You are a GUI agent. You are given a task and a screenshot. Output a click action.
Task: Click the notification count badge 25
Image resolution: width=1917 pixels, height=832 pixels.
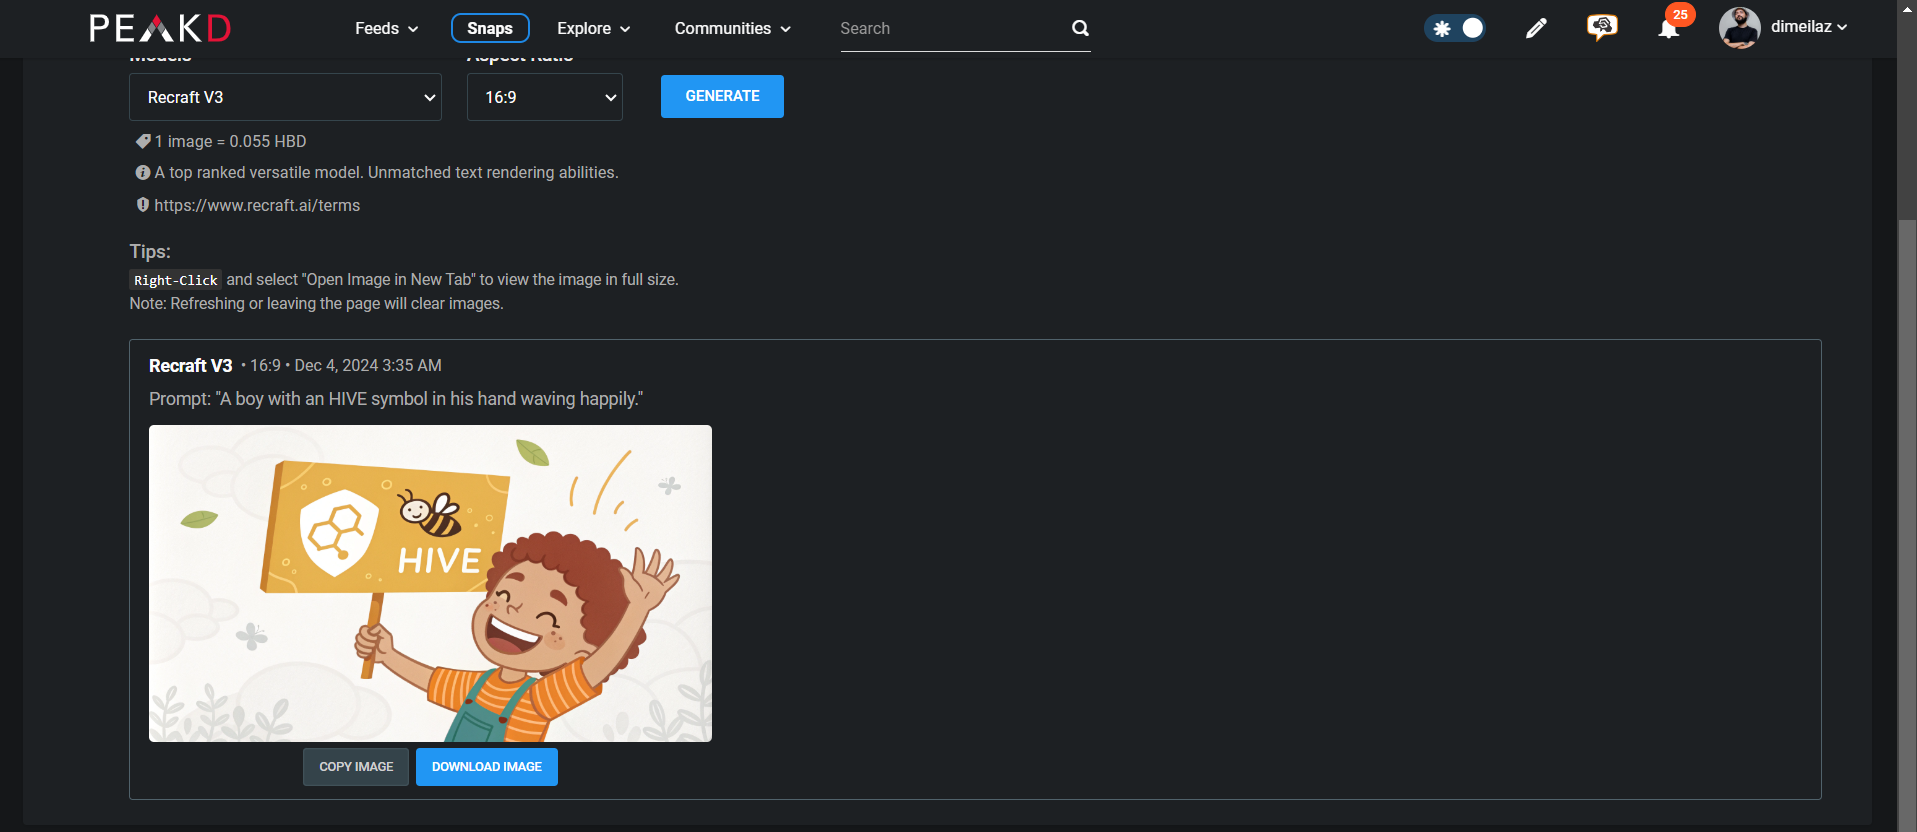[x=1680, y=14]
